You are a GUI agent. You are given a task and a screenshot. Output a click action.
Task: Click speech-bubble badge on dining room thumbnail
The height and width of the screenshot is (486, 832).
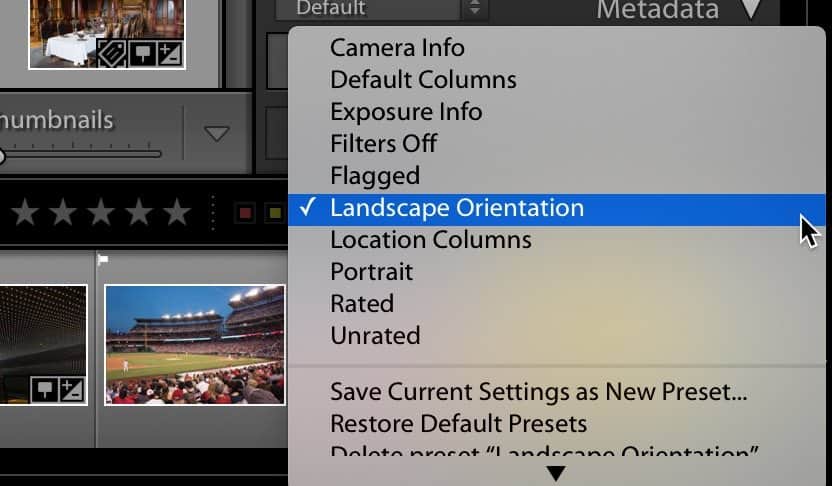(x=142, y=54)
